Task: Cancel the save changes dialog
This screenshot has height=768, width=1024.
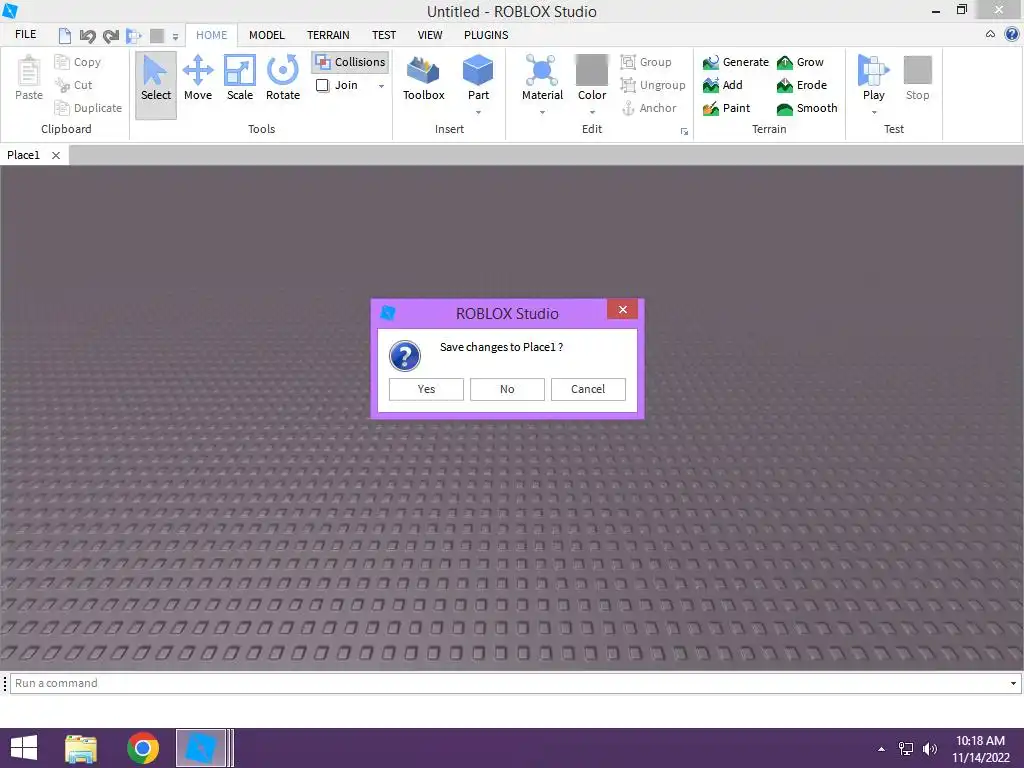Action: (588, 389)
